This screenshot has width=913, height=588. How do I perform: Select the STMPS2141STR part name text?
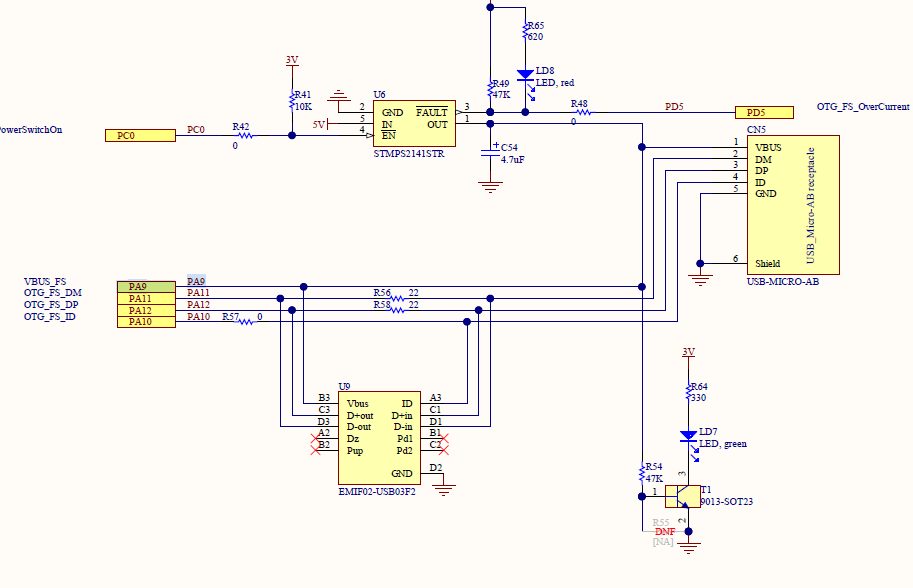click(409, 154)
